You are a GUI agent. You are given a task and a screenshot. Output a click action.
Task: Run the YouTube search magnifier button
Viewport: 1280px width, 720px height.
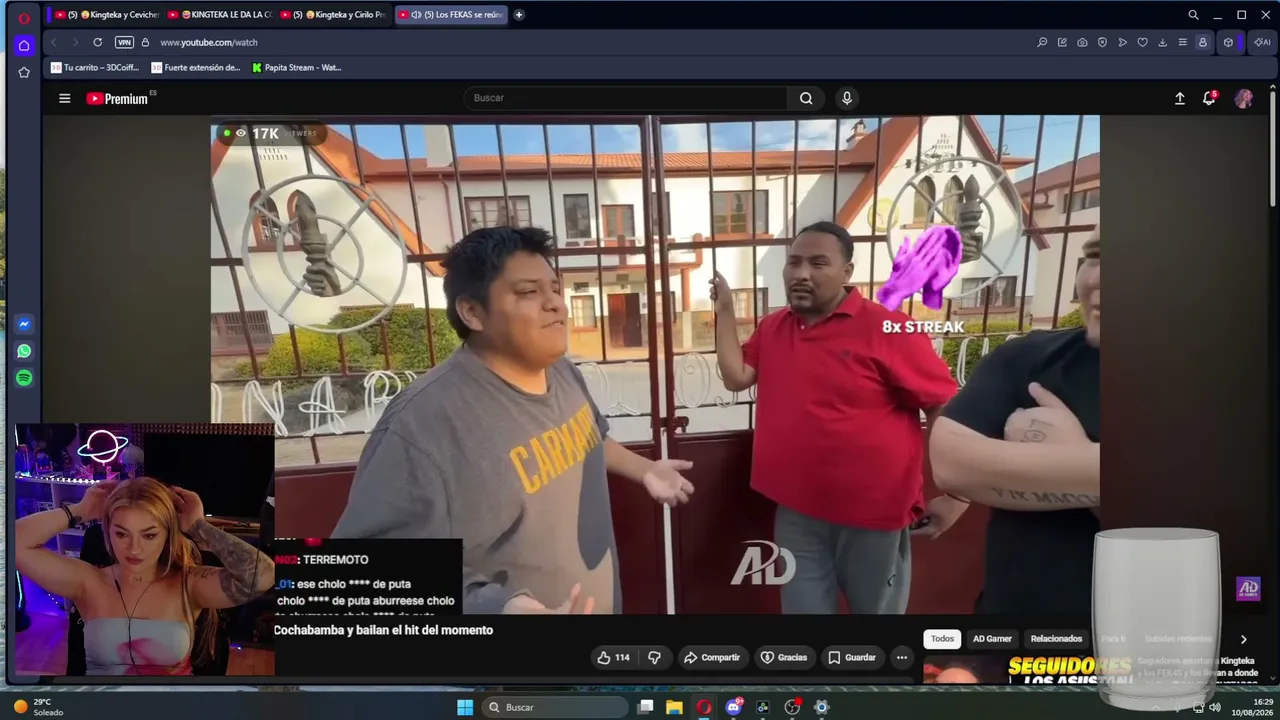(806, 98)
